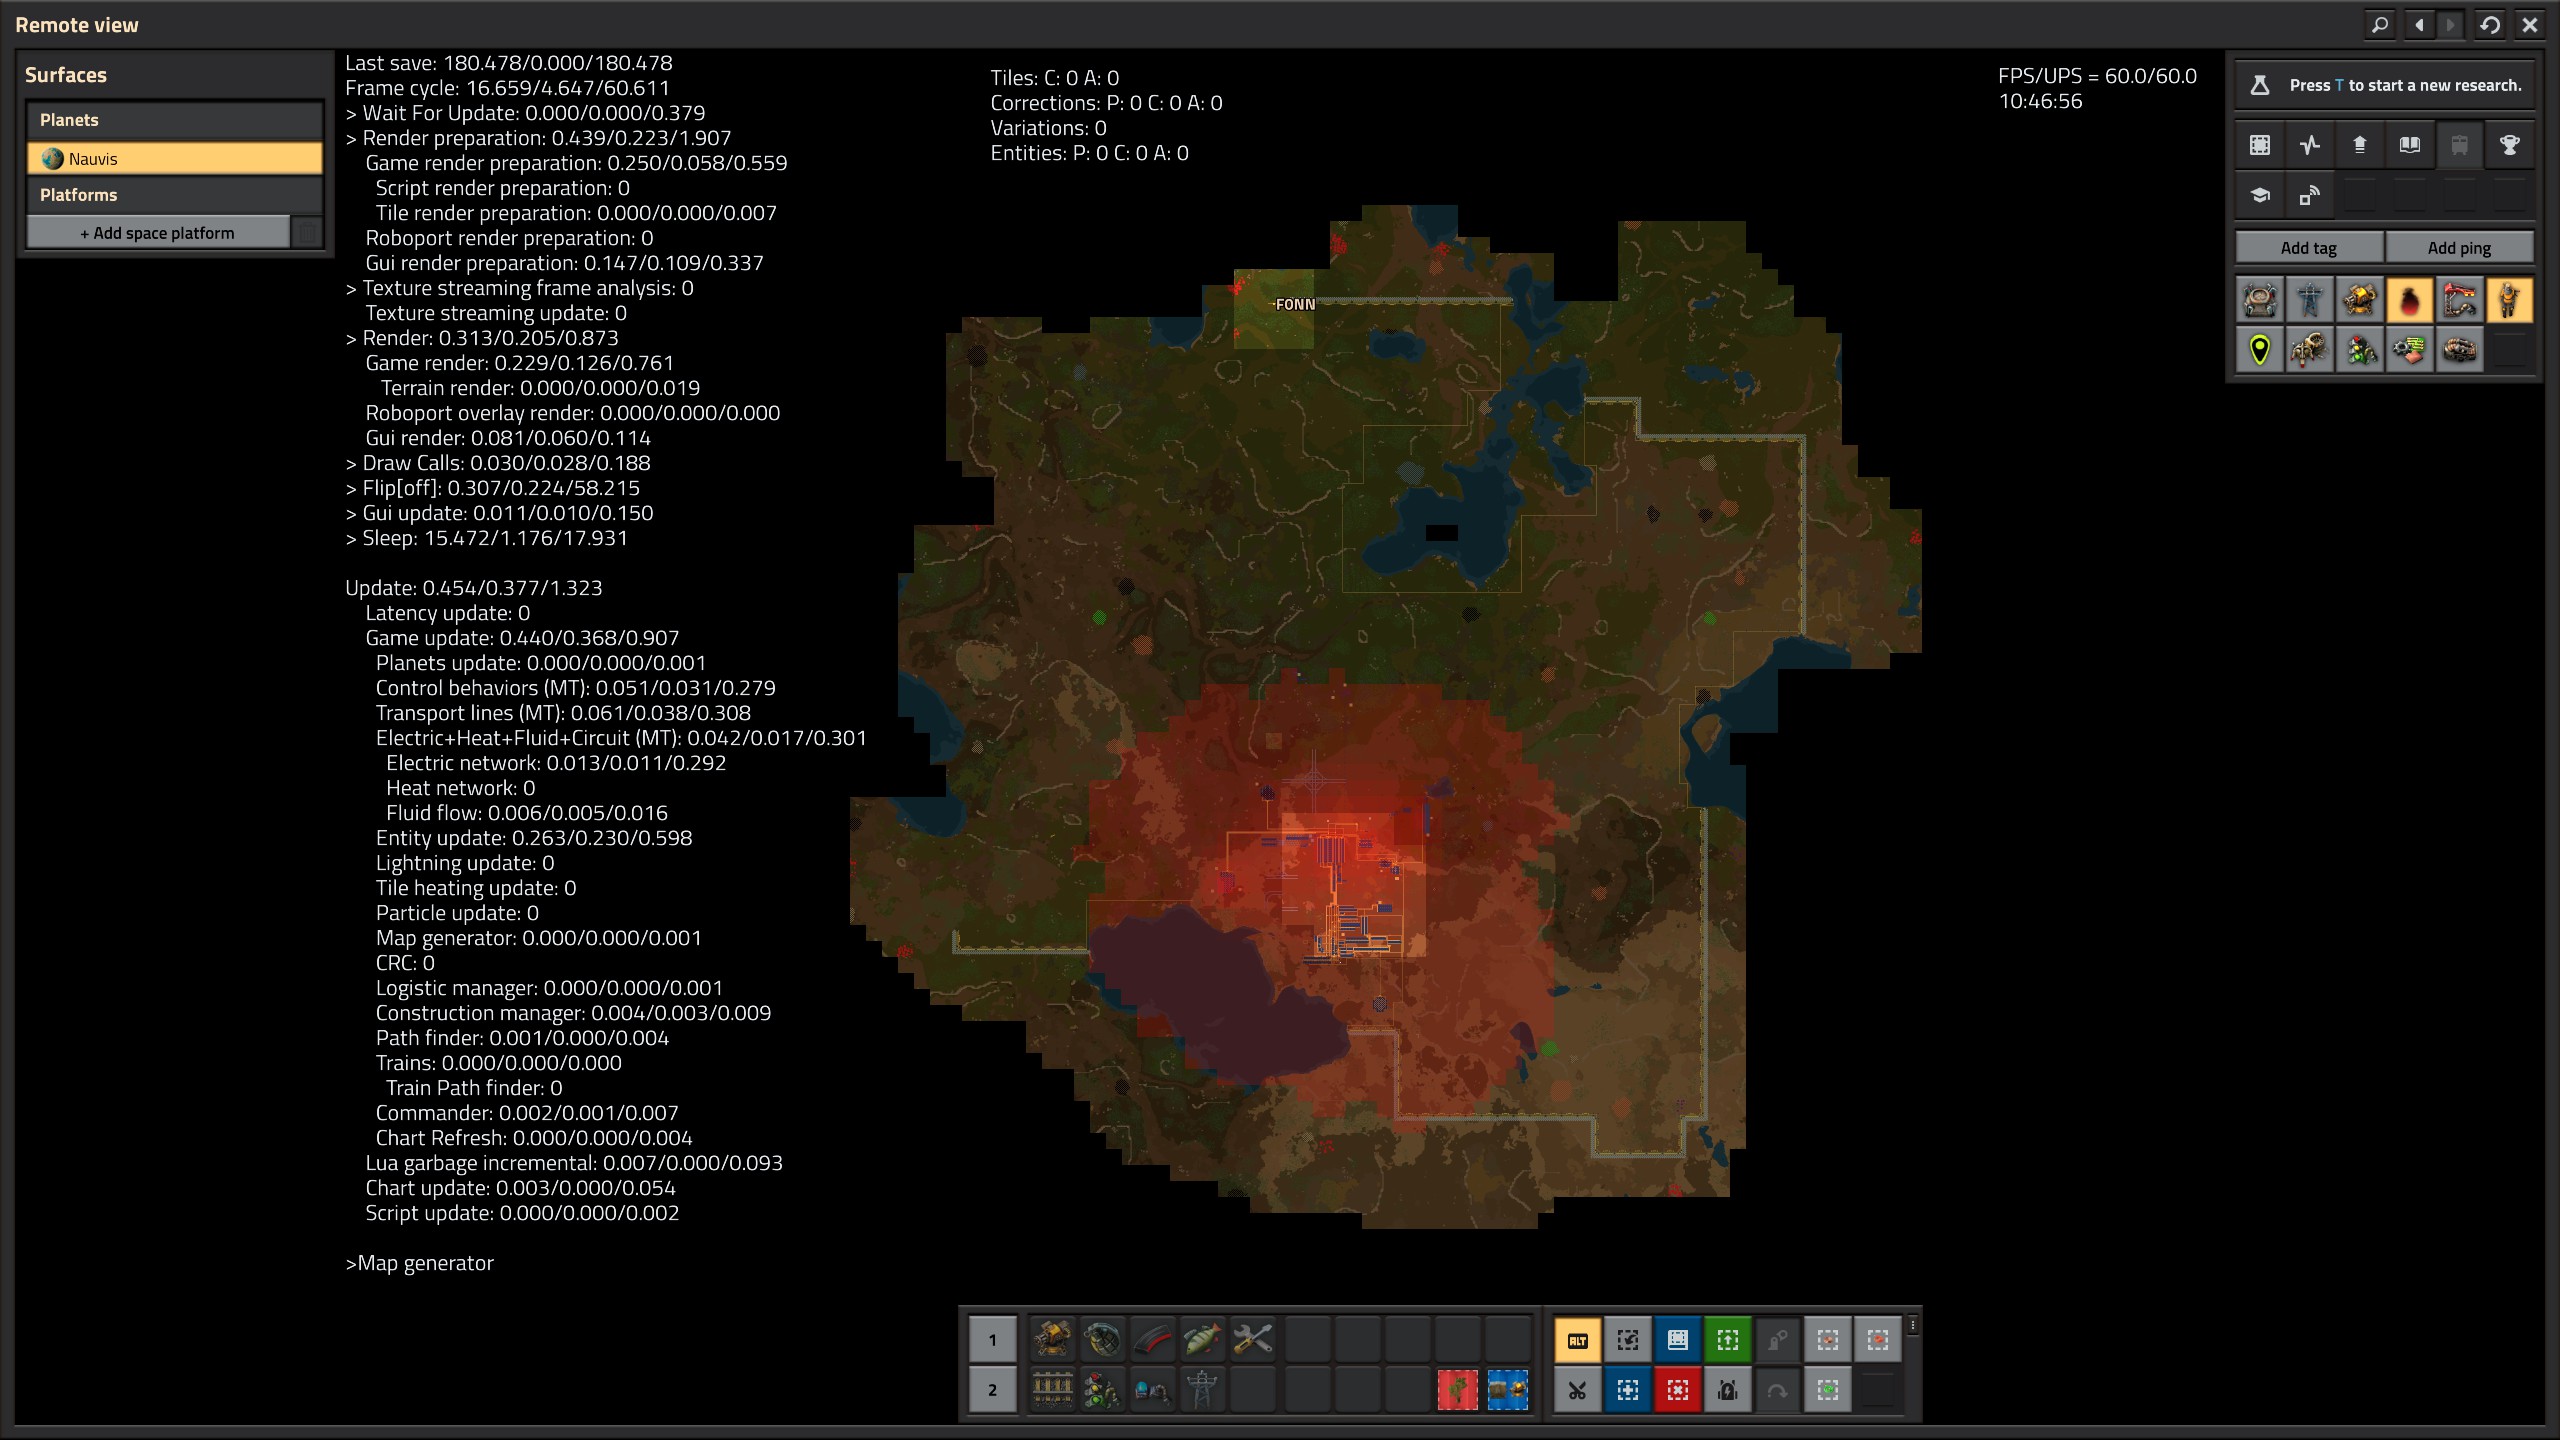Open Factoriopedia book icon
The height and width of the screenshot is (1440, 2560).
[2409, 145]
